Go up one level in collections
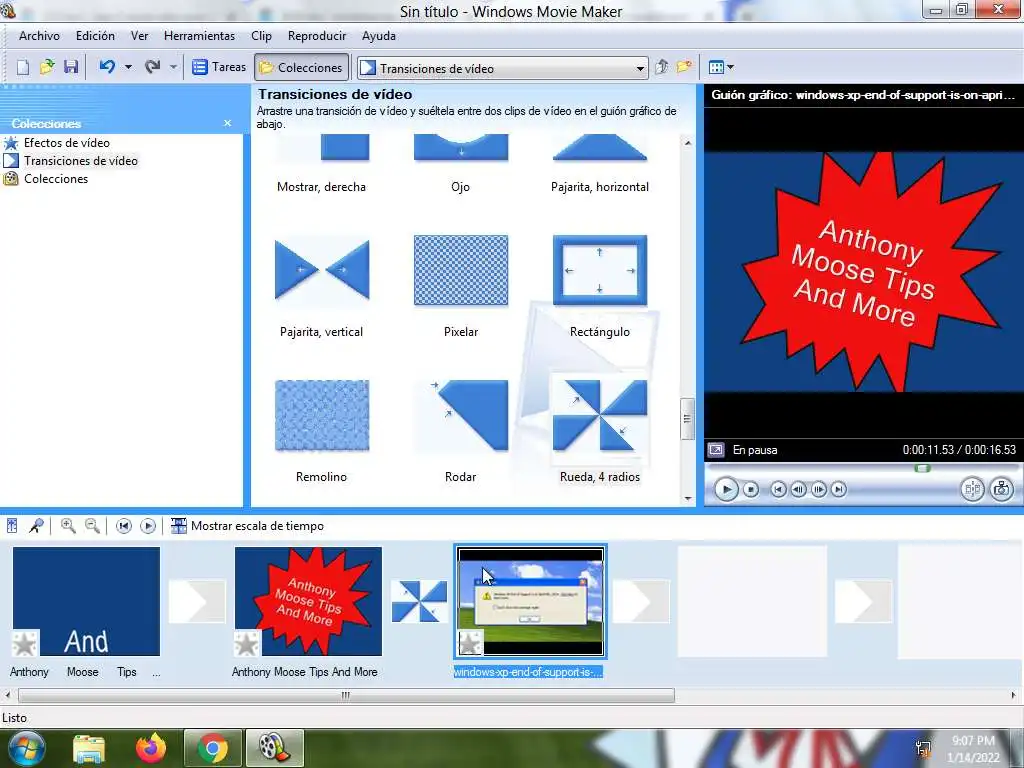 (662, 67)
